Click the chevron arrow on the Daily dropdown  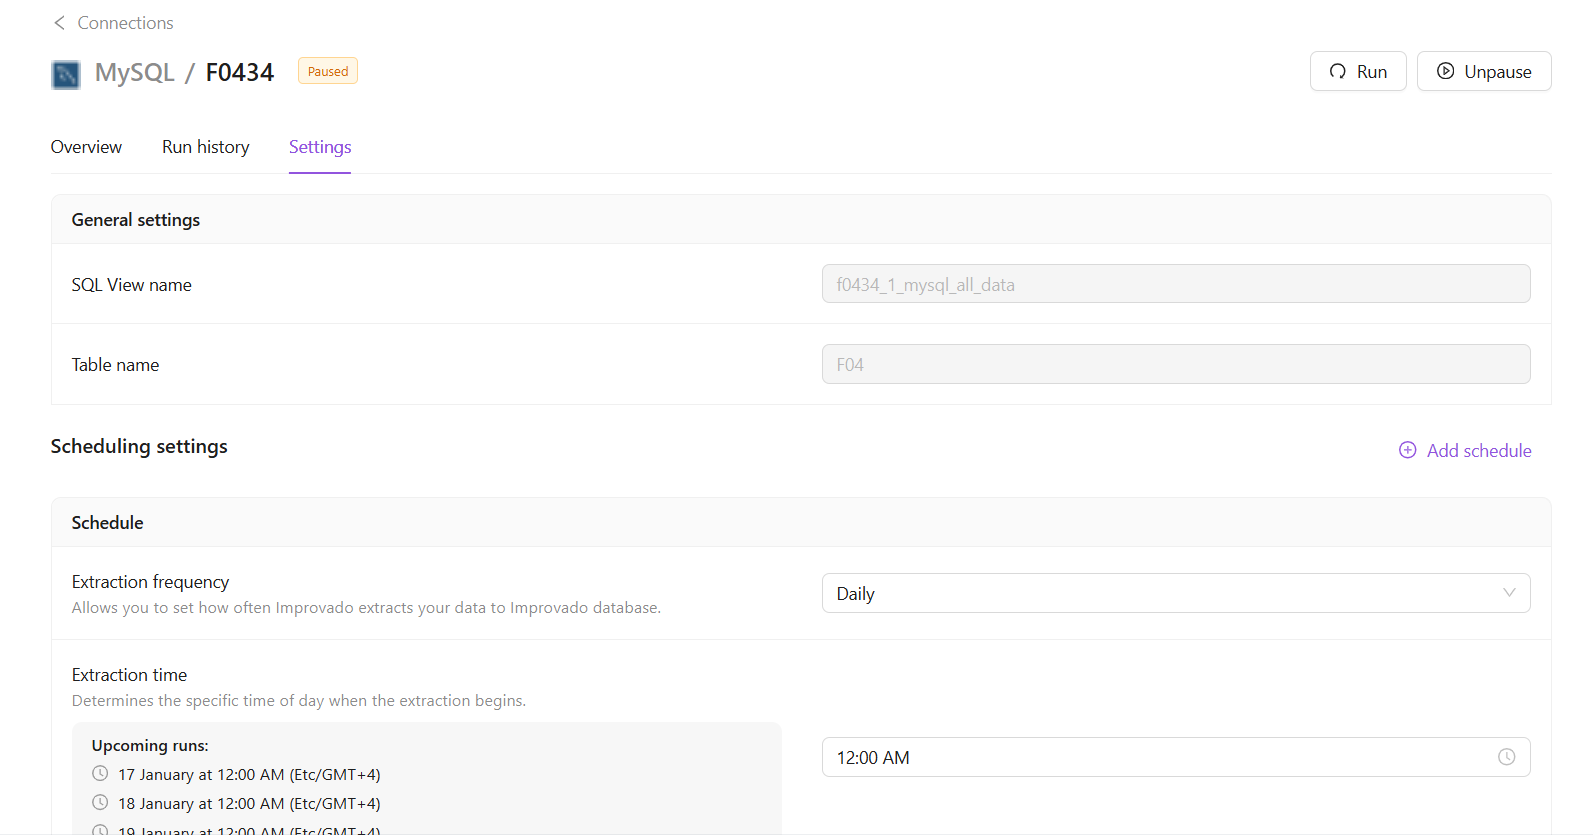click(x=1509, y=593)
